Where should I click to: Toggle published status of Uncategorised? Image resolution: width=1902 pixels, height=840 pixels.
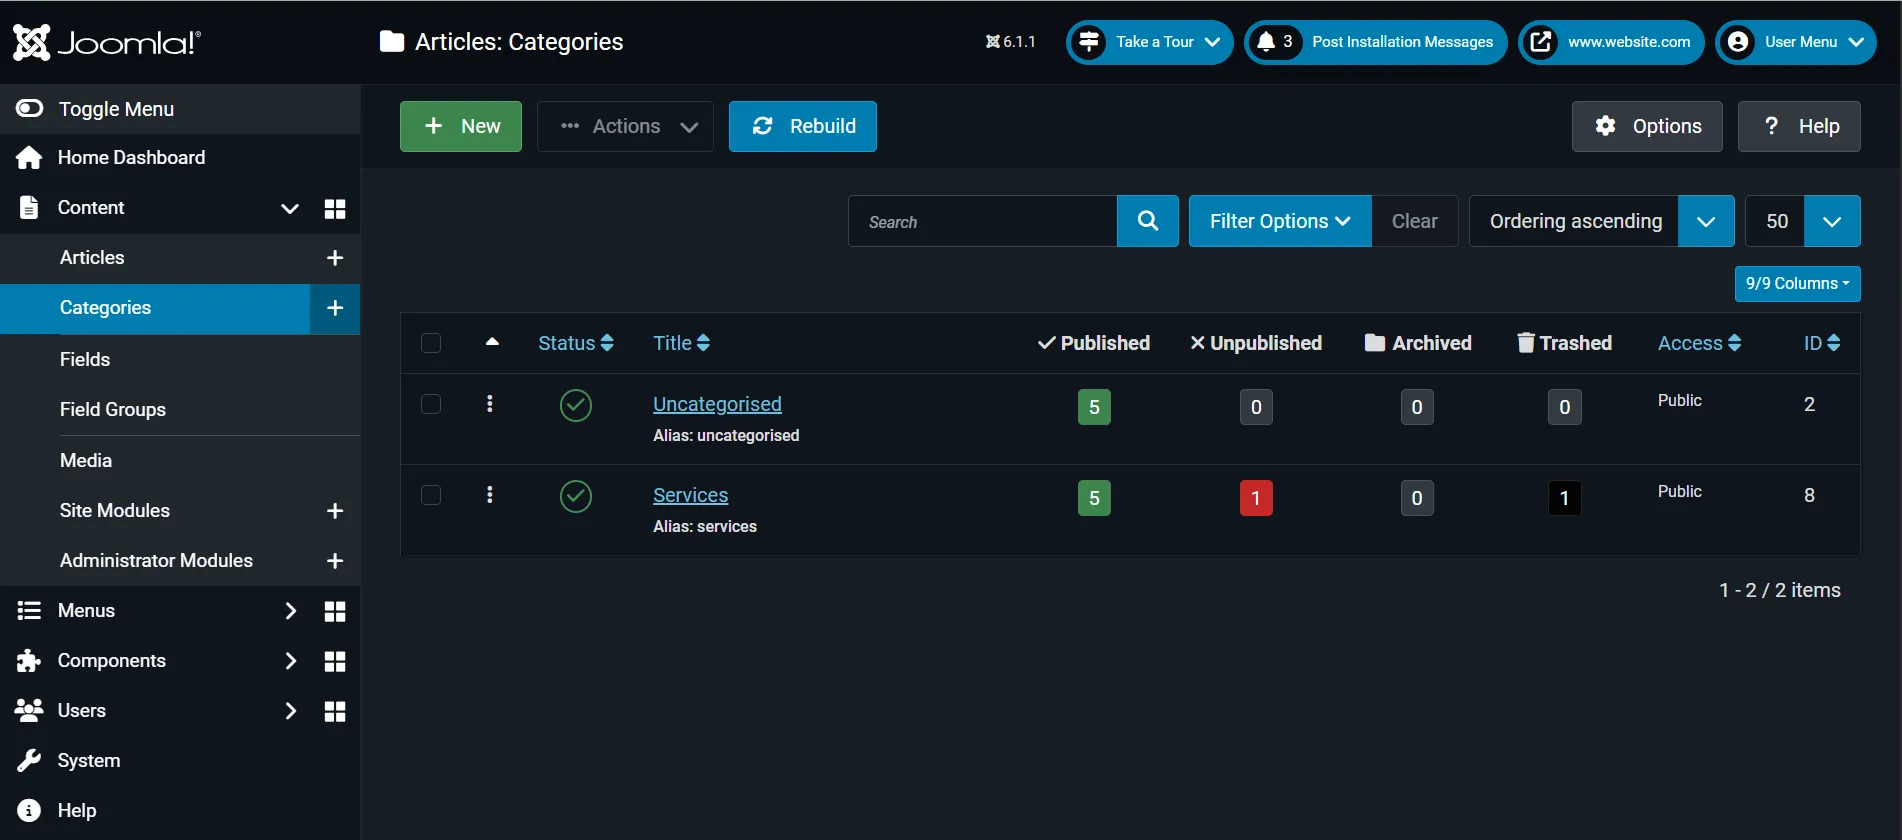576,405
